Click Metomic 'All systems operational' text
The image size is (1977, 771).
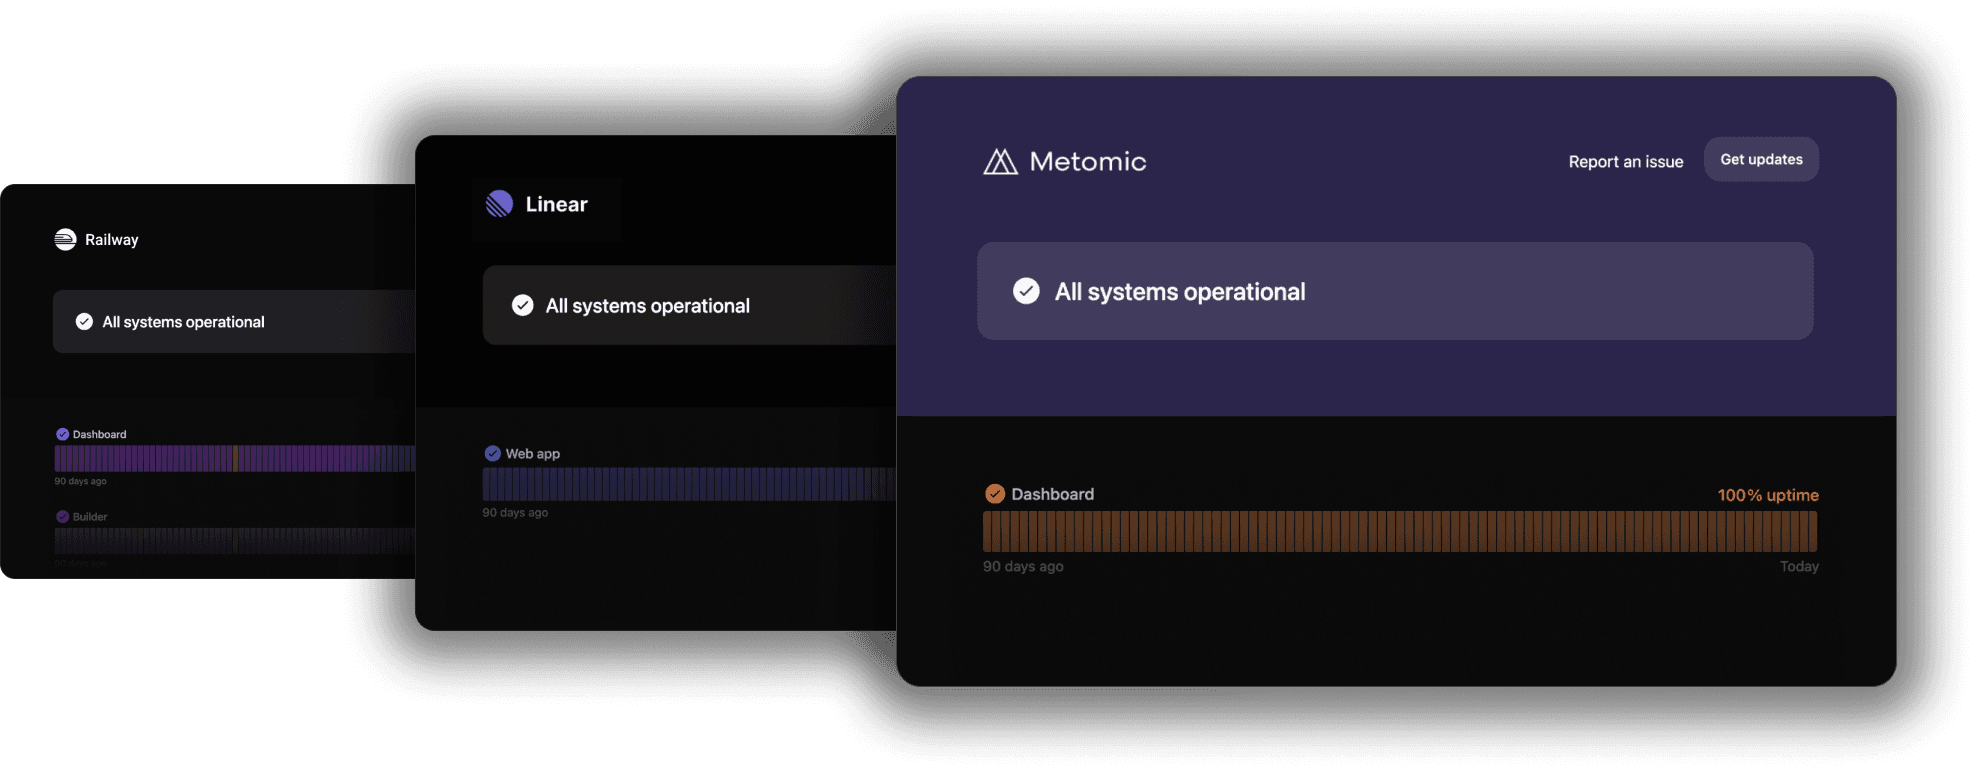point(1179,291)
